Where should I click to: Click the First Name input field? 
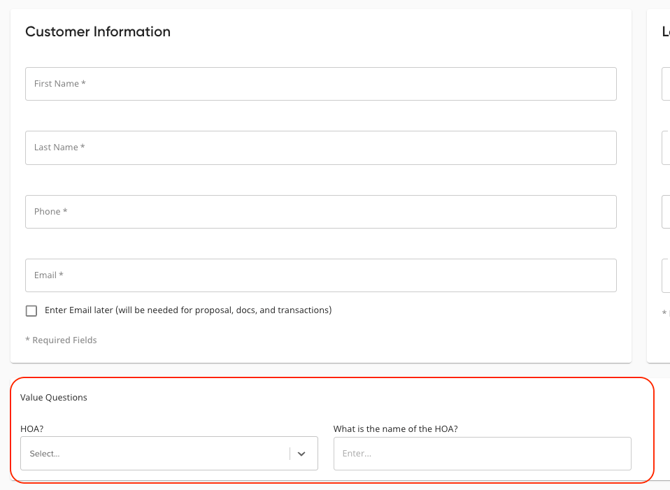pos(320,84)
